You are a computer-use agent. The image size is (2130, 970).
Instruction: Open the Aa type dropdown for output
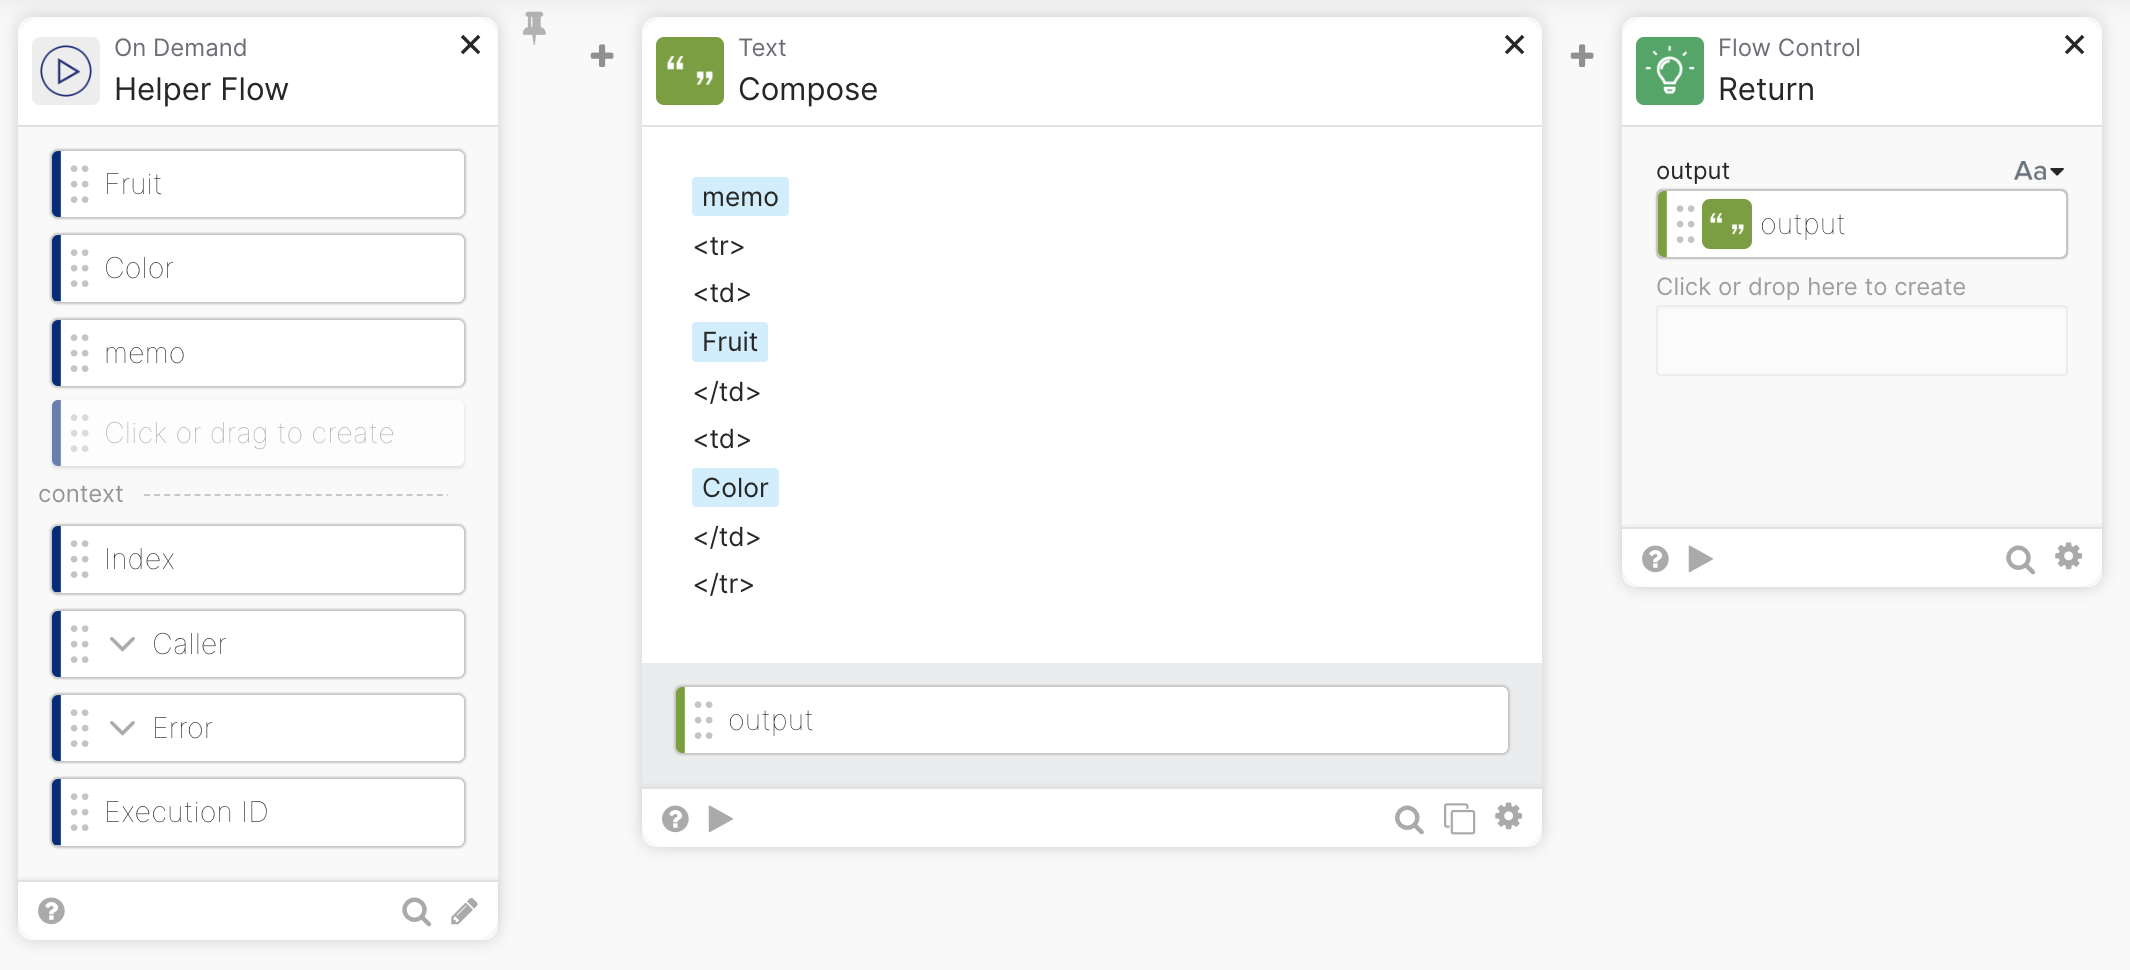point(2039,171)
